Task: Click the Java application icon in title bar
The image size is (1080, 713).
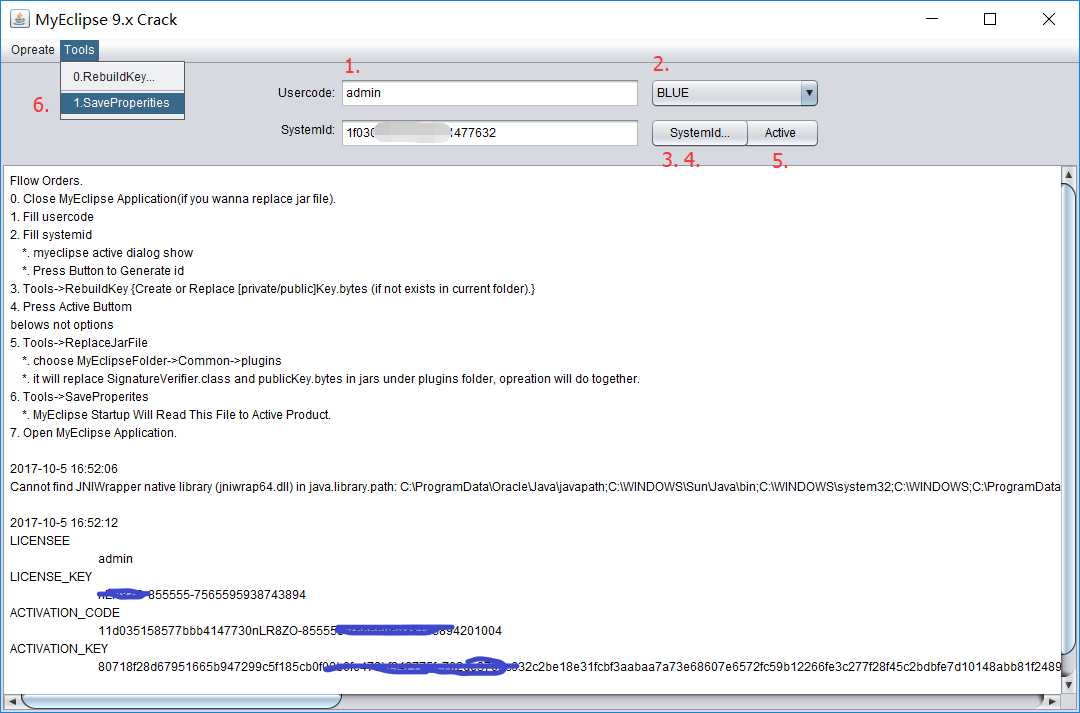Action: point(19,19)
